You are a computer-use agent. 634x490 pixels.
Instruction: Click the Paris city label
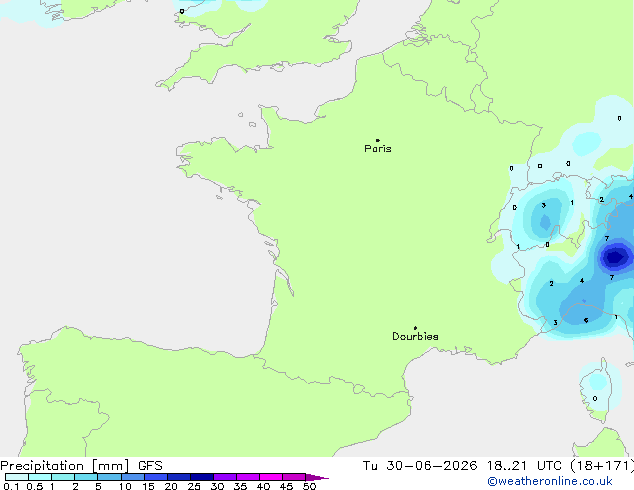click(378, 149)
